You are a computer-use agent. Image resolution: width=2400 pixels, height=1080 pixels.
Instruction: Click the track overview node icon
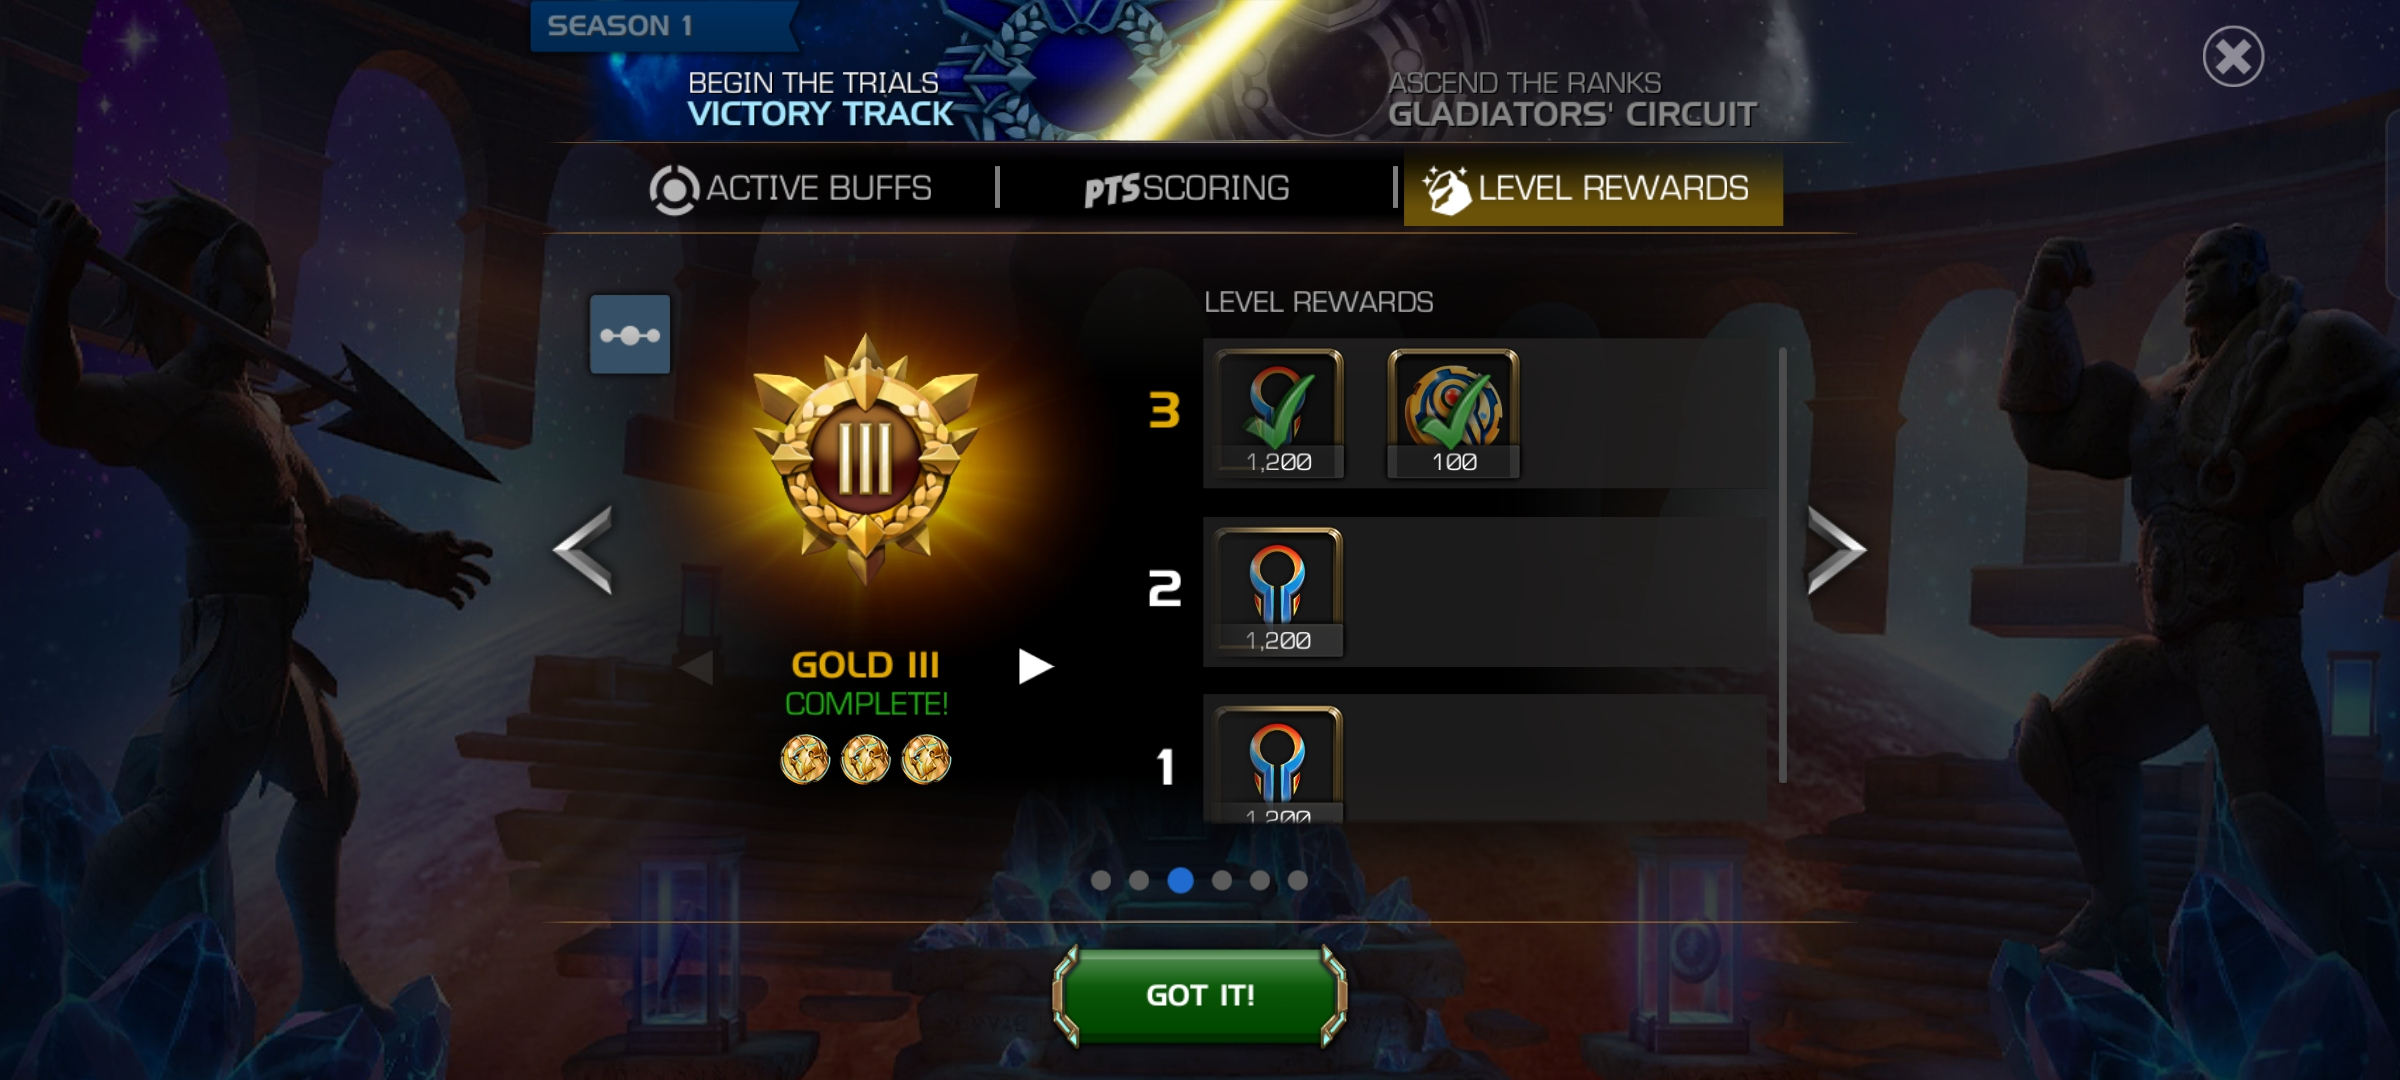tap(630, 334)
